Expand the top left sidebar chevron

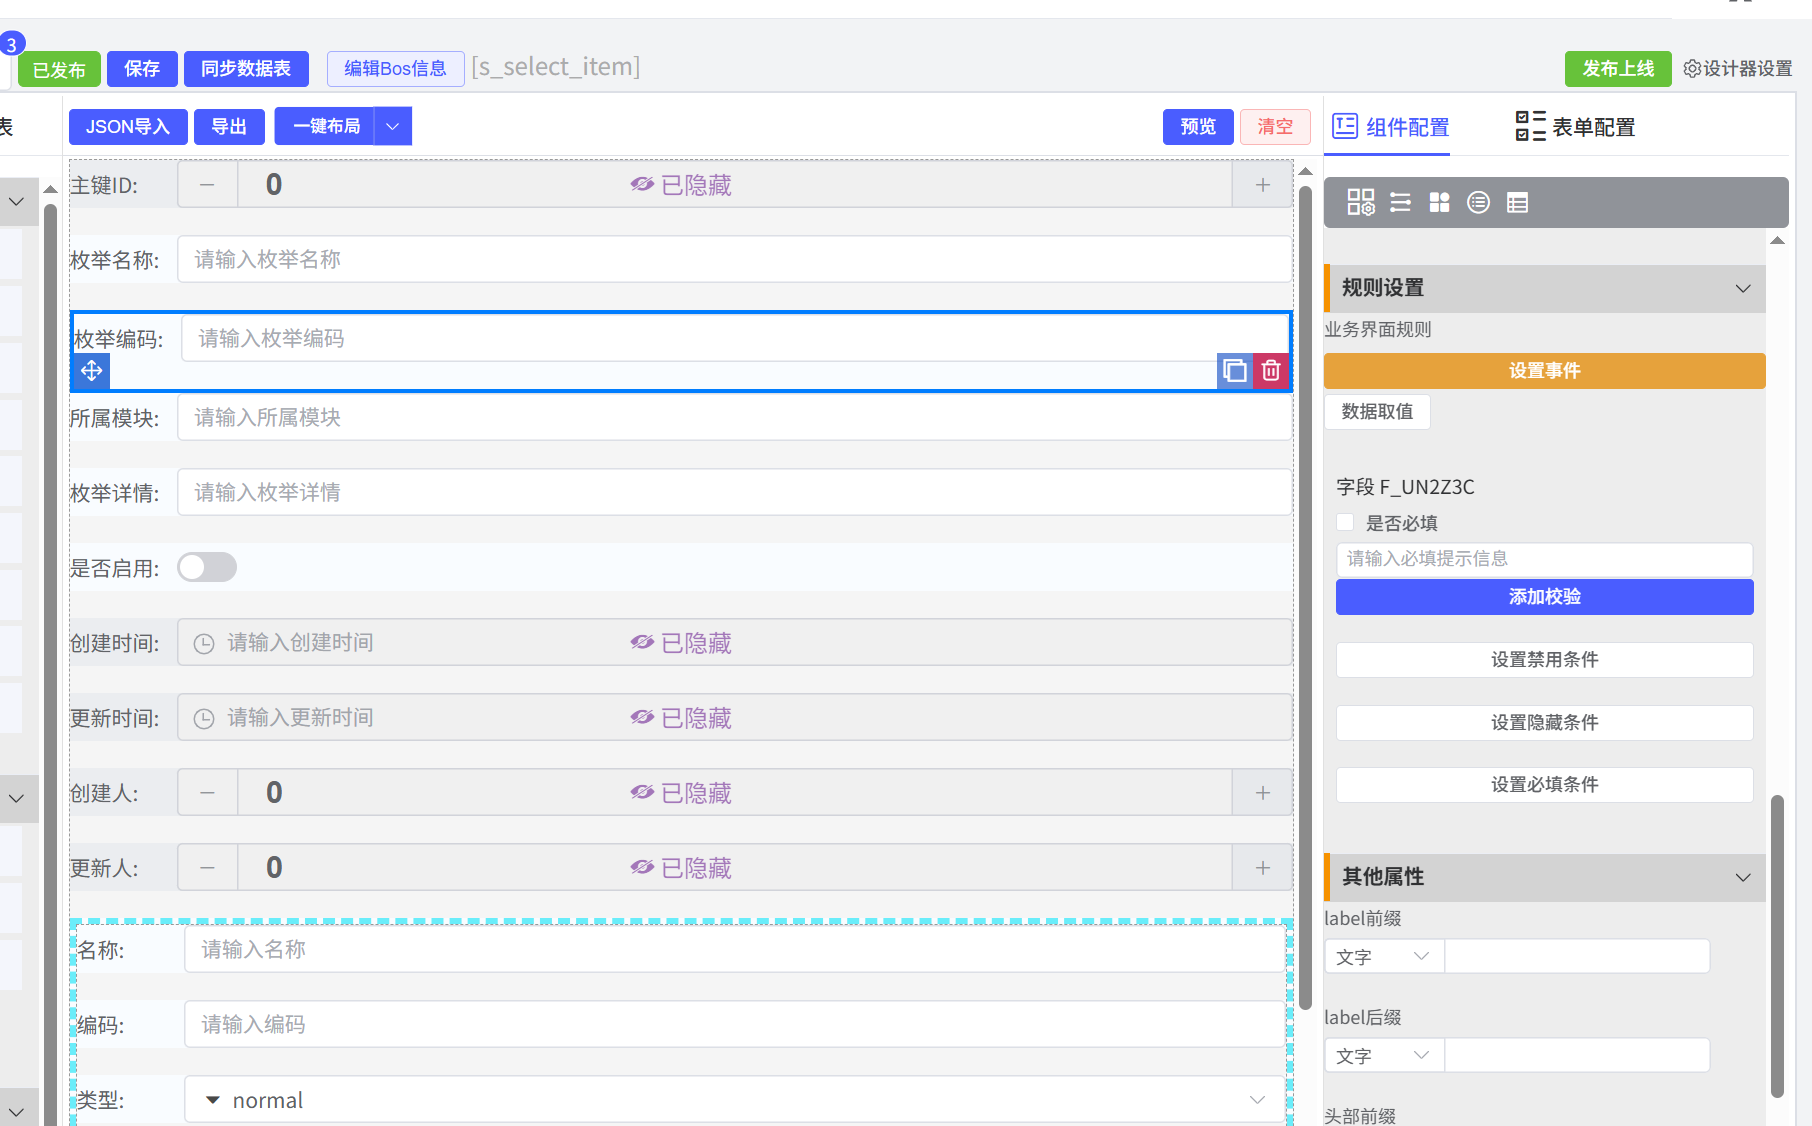pos(16,202)
